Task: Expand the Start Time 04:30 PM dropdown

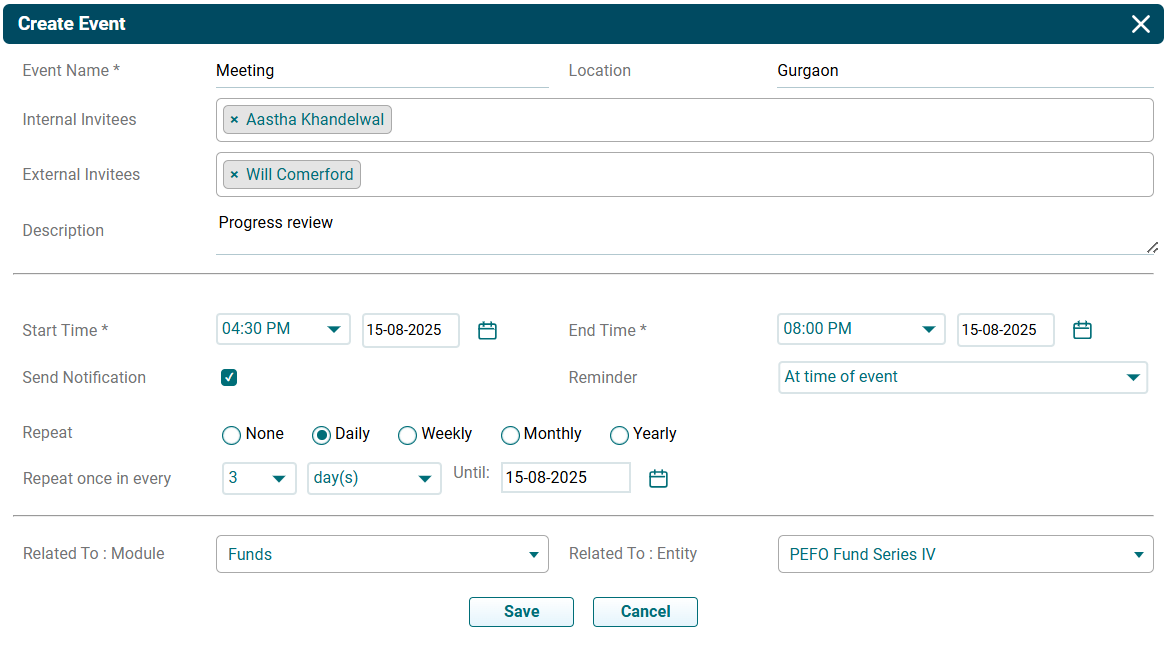Action: (x=283, y=329)
